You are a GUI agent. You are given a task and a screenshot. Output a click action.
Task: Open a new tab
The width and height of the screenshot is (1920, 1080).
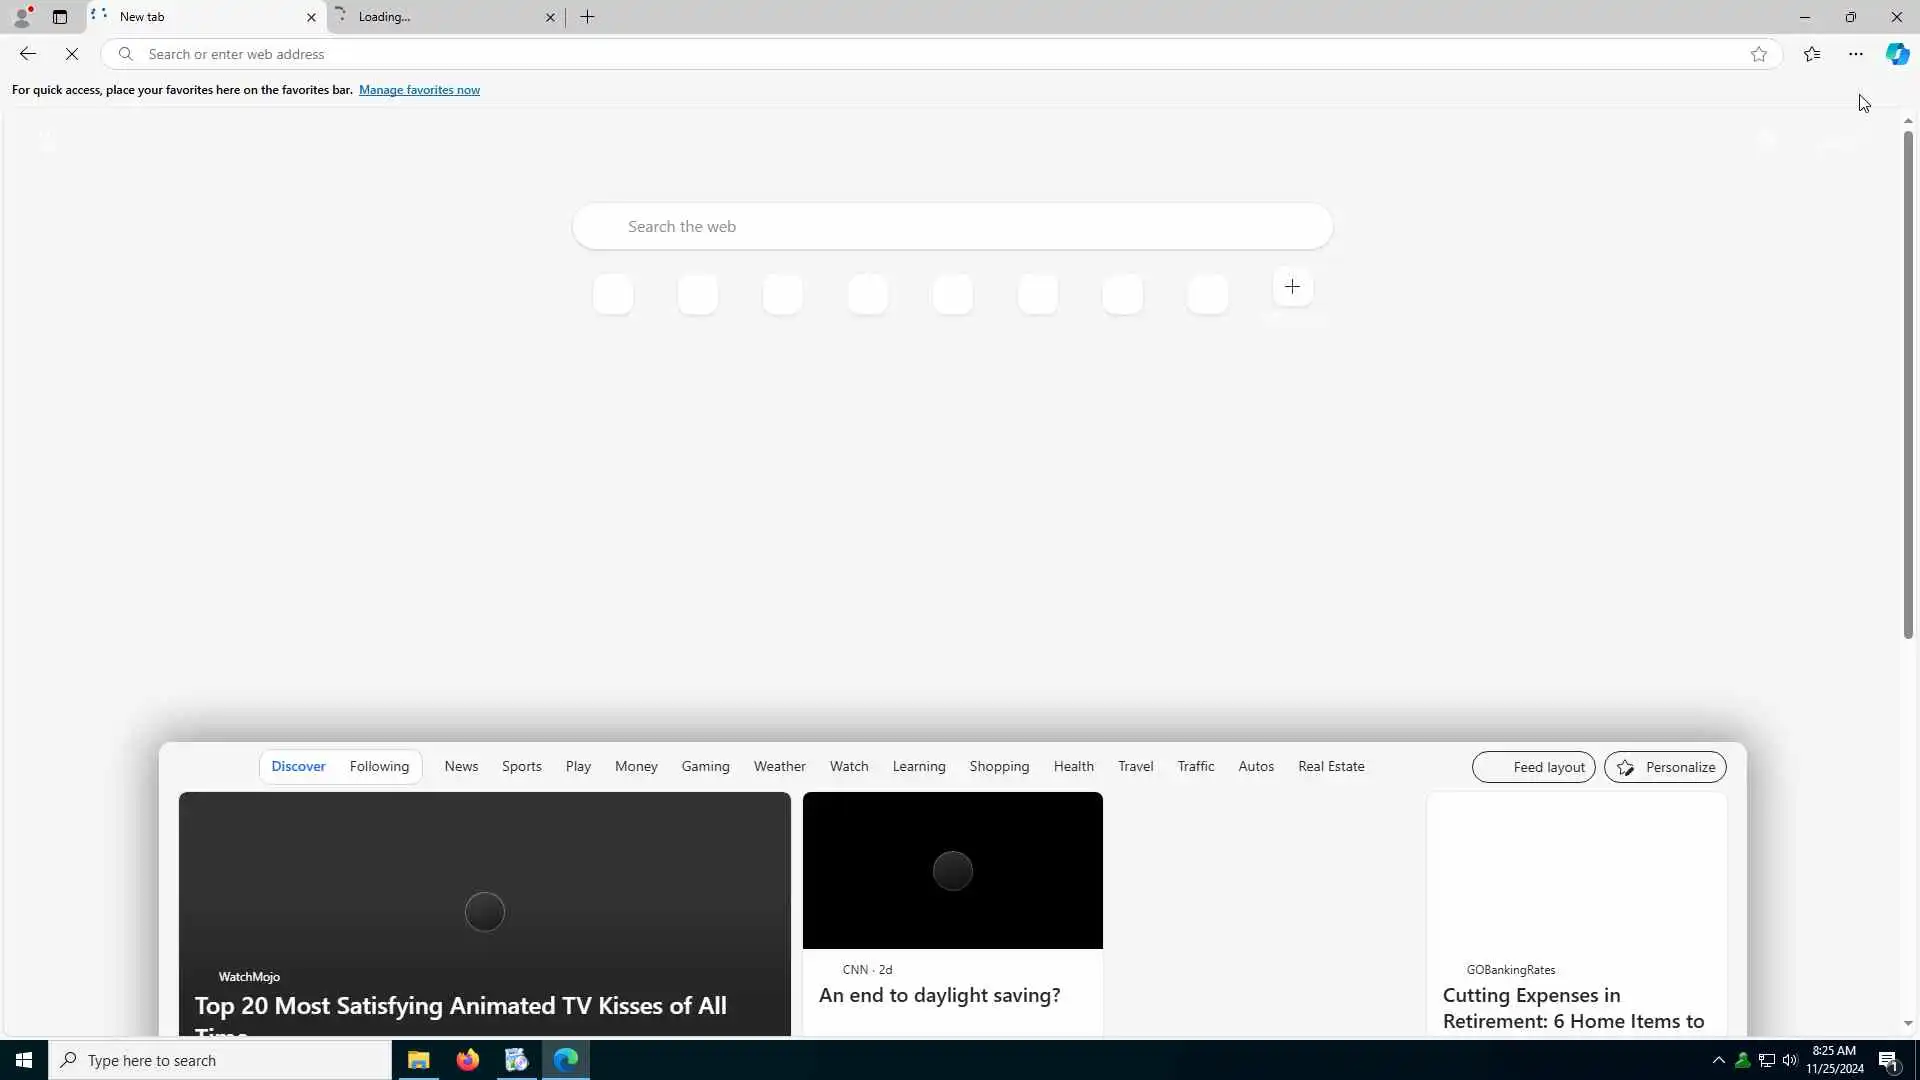coord(587,17)
